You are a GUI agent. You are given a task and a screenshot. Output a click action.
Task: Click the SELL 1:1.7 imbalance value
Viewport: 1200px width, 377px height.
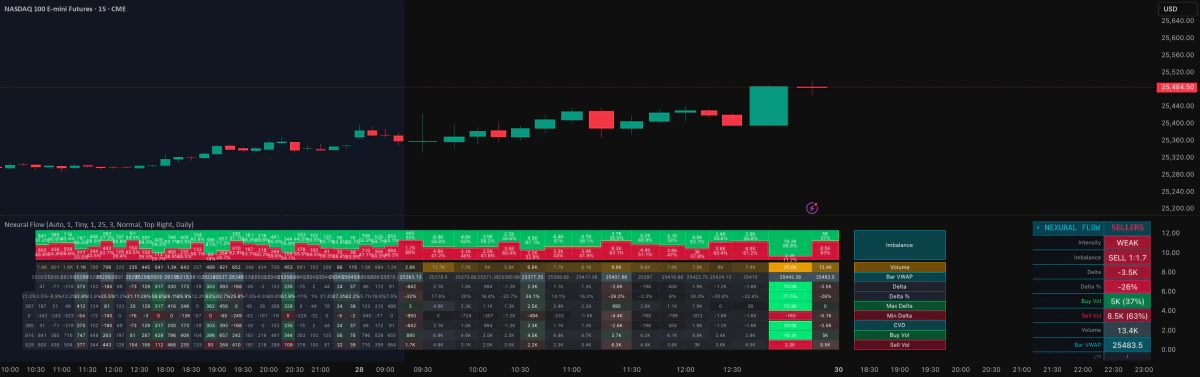click(1128, 257)
